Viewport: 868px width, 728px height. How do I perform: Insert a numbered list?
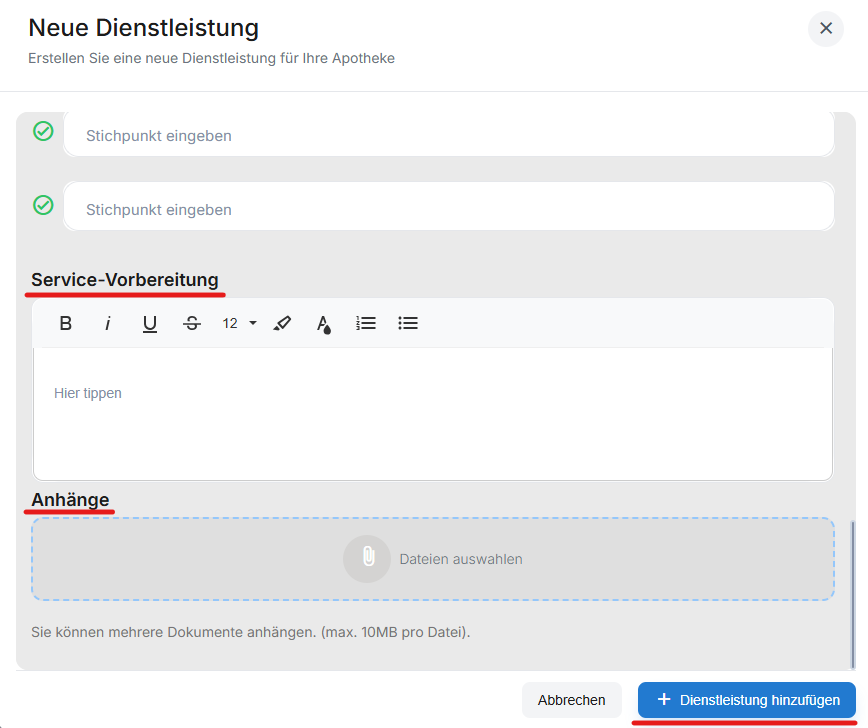366,323
